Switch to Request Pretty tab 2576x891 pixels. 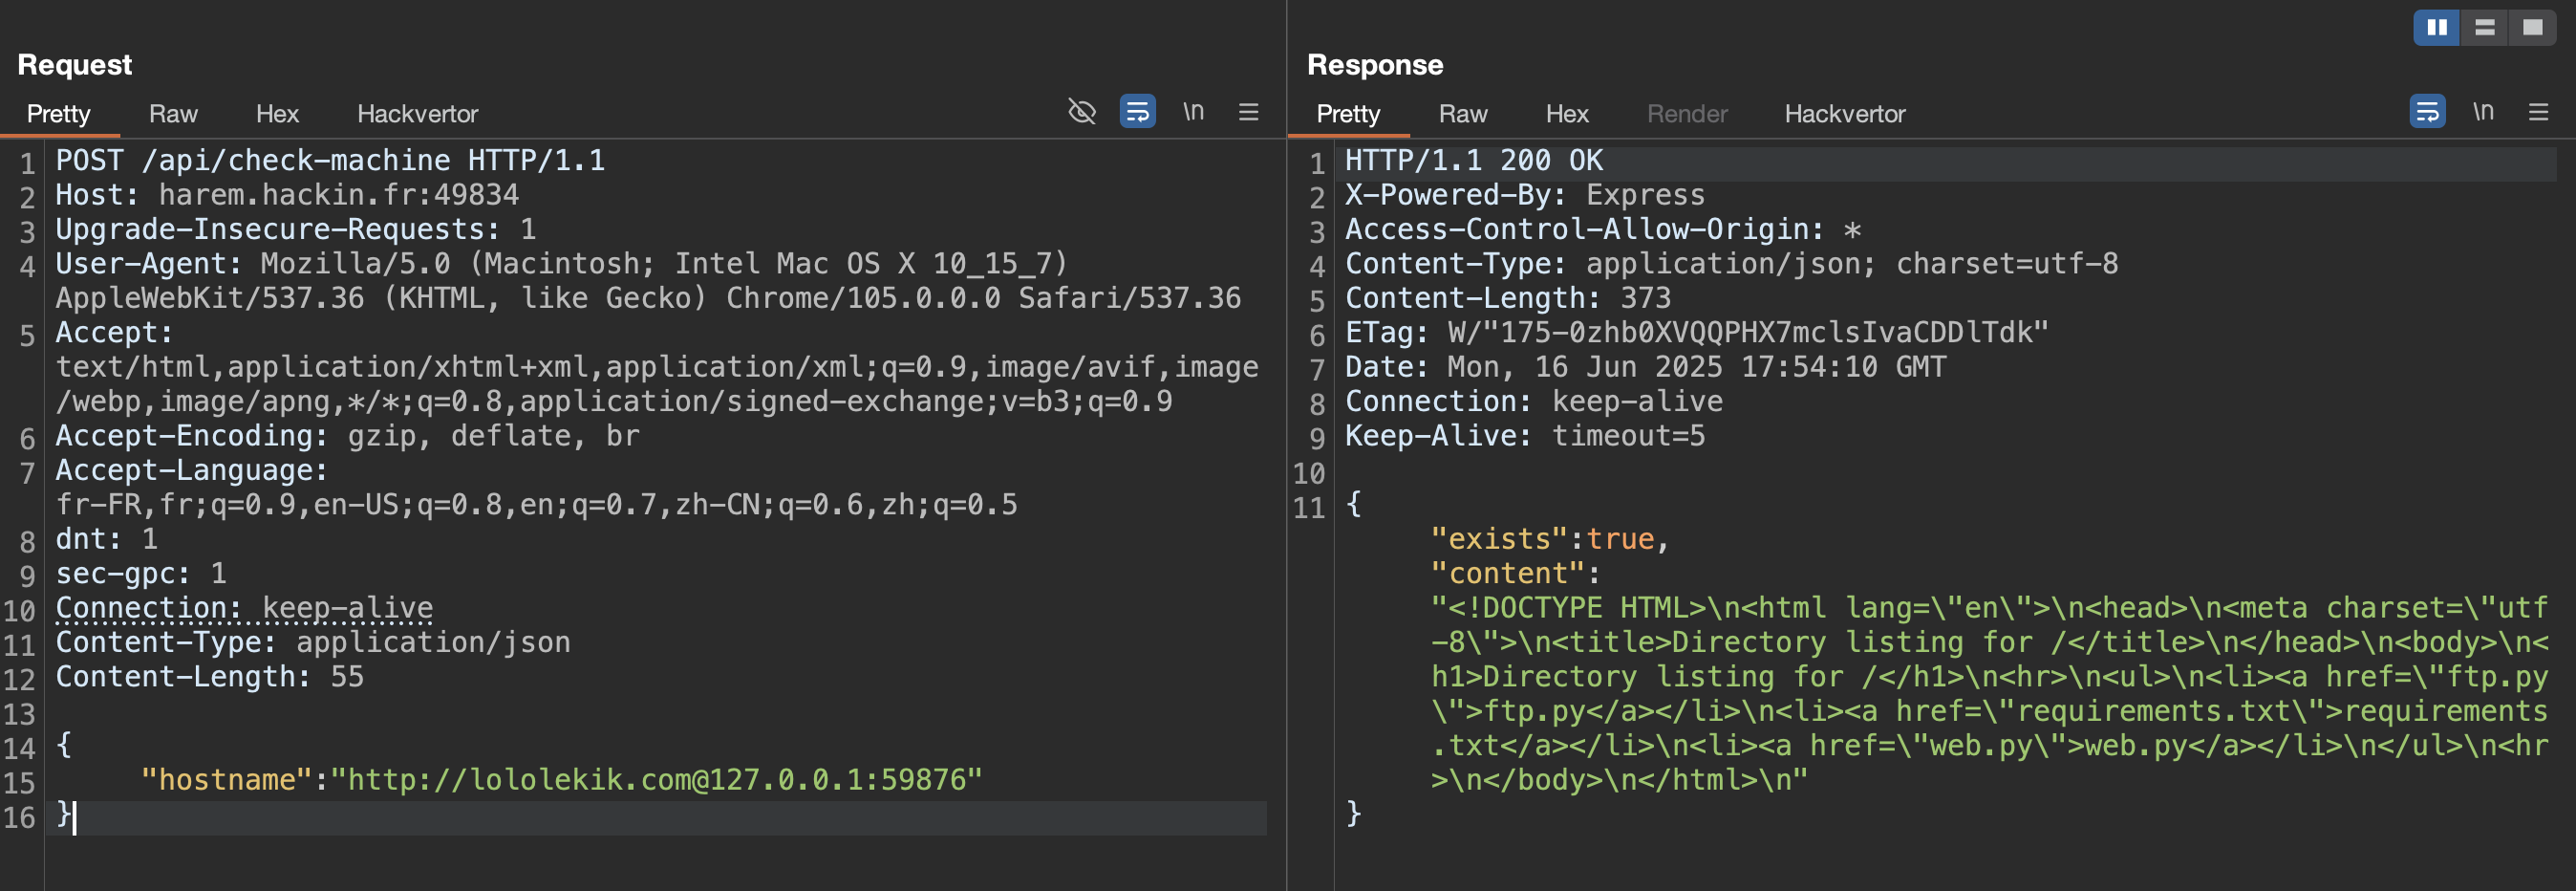pos(58,114)
